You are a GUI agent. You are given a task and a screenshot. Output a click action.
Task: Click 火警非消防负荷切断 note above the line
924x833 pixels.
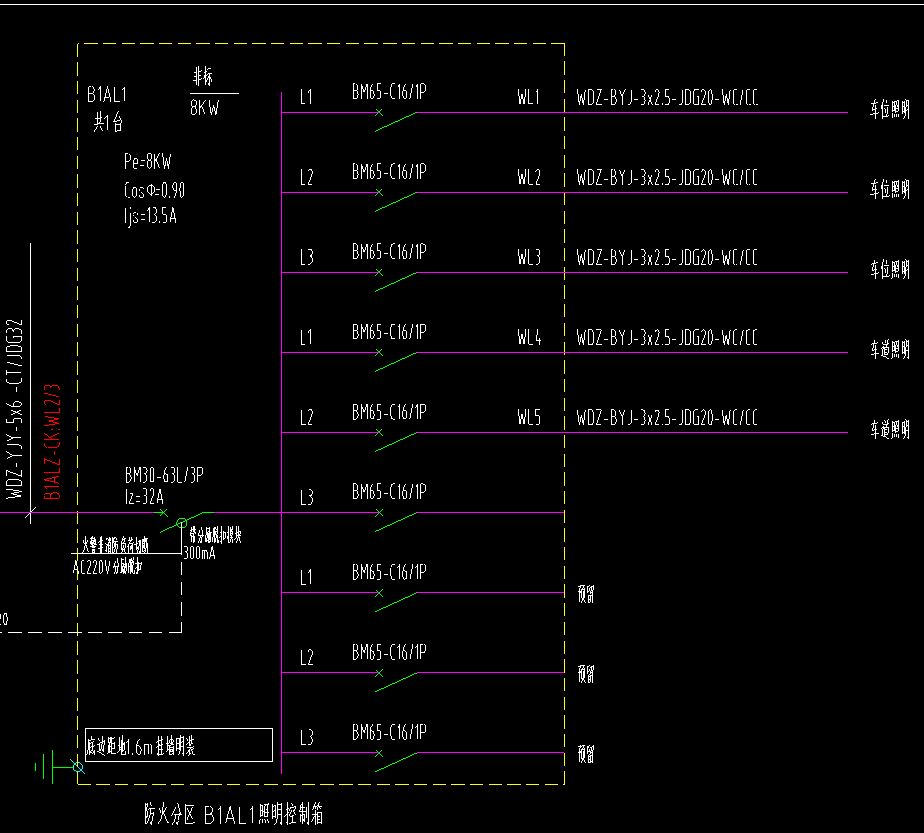116,544
